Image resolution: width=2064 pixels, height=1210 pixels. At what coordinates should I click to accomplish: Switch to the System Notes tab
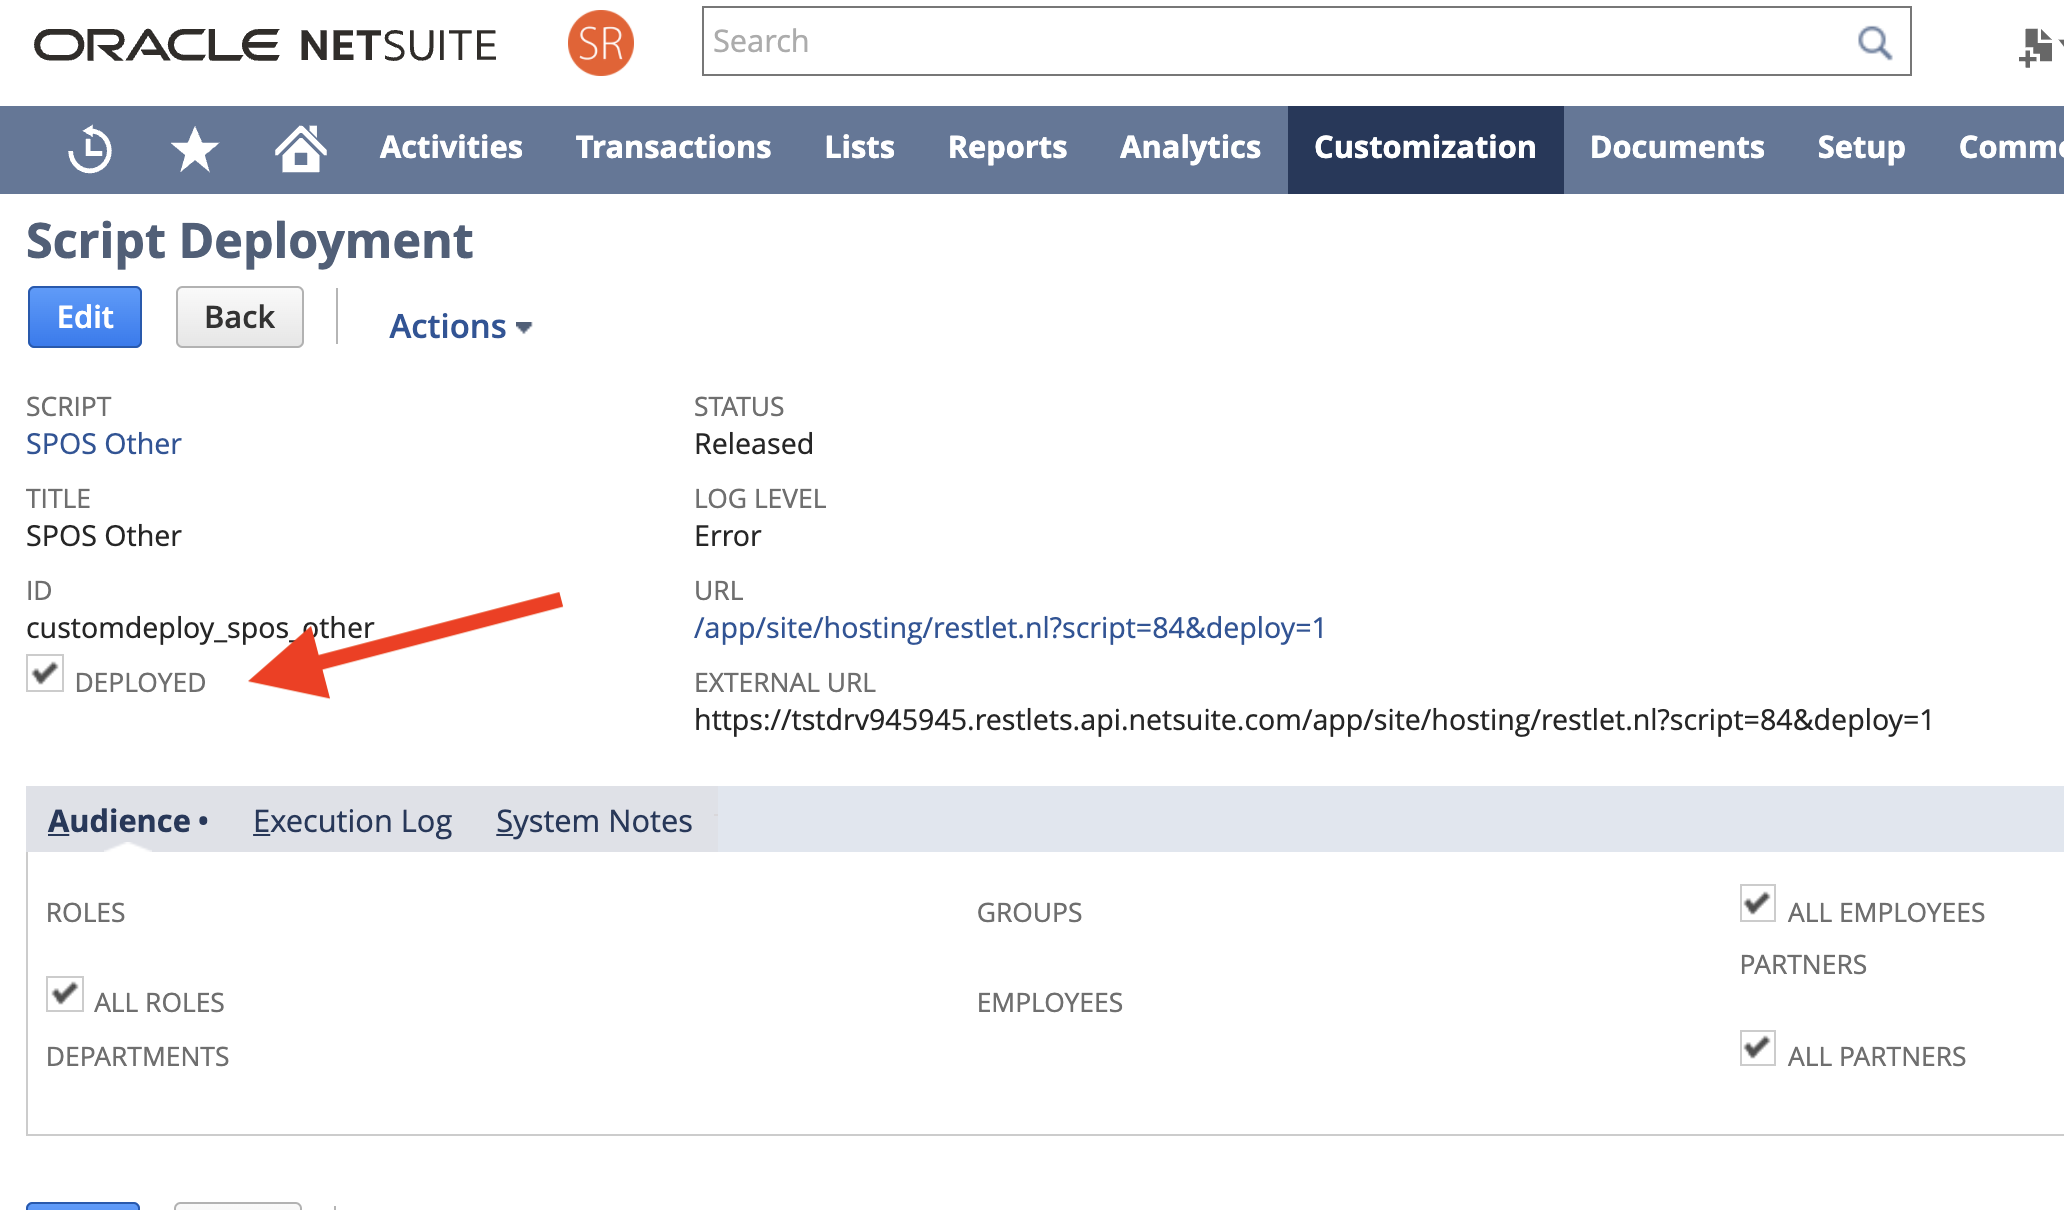pyautogui.click(x=594, y=821)
